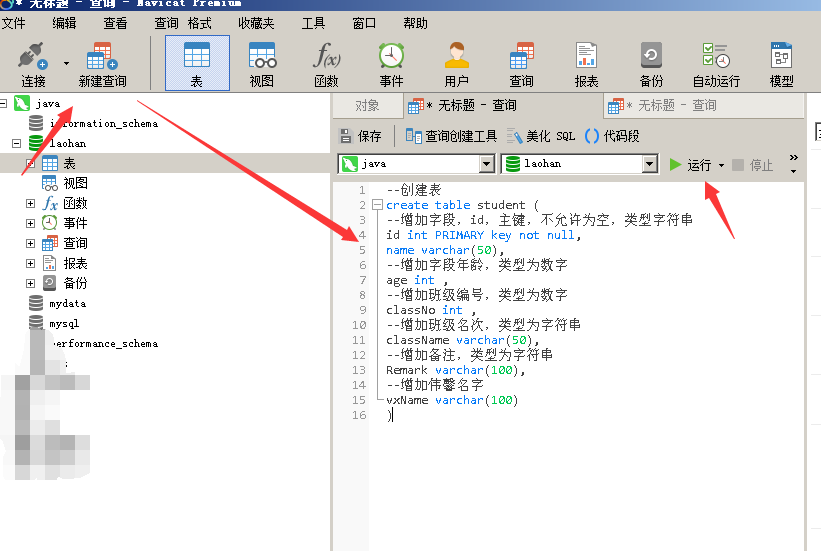Viewport: 821px width, 551px height.
Task: Select the 事件 node in tree
Action: 75,223
